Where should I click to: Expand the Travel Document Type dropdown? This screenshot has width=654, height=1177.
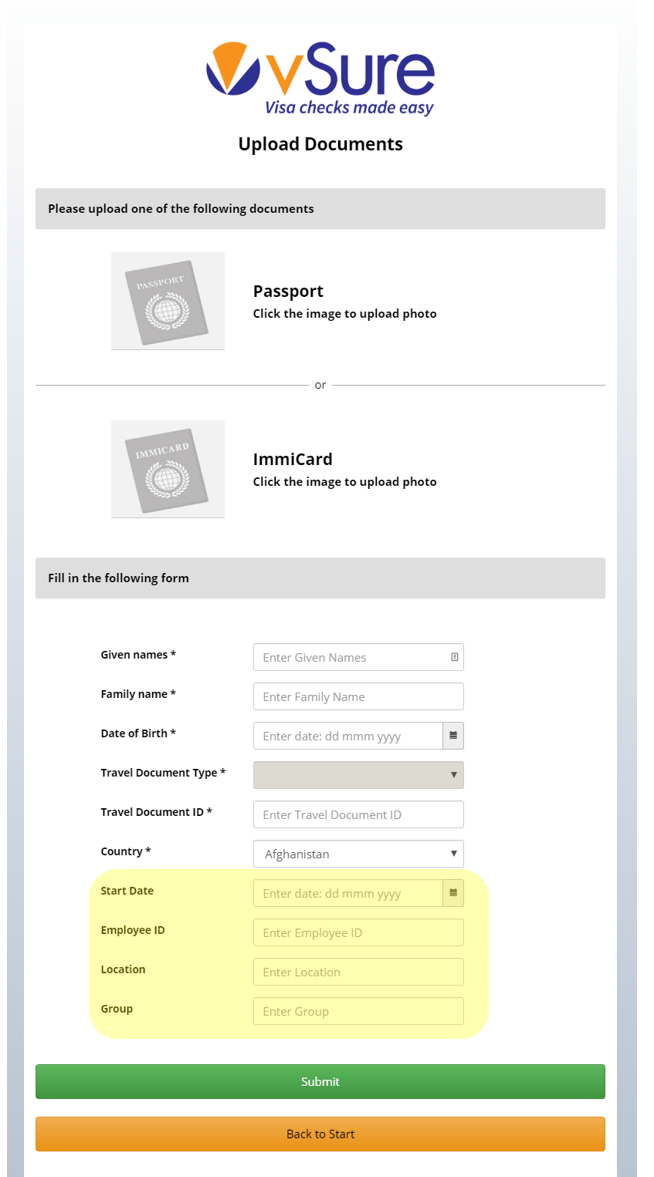pos(358,775)
